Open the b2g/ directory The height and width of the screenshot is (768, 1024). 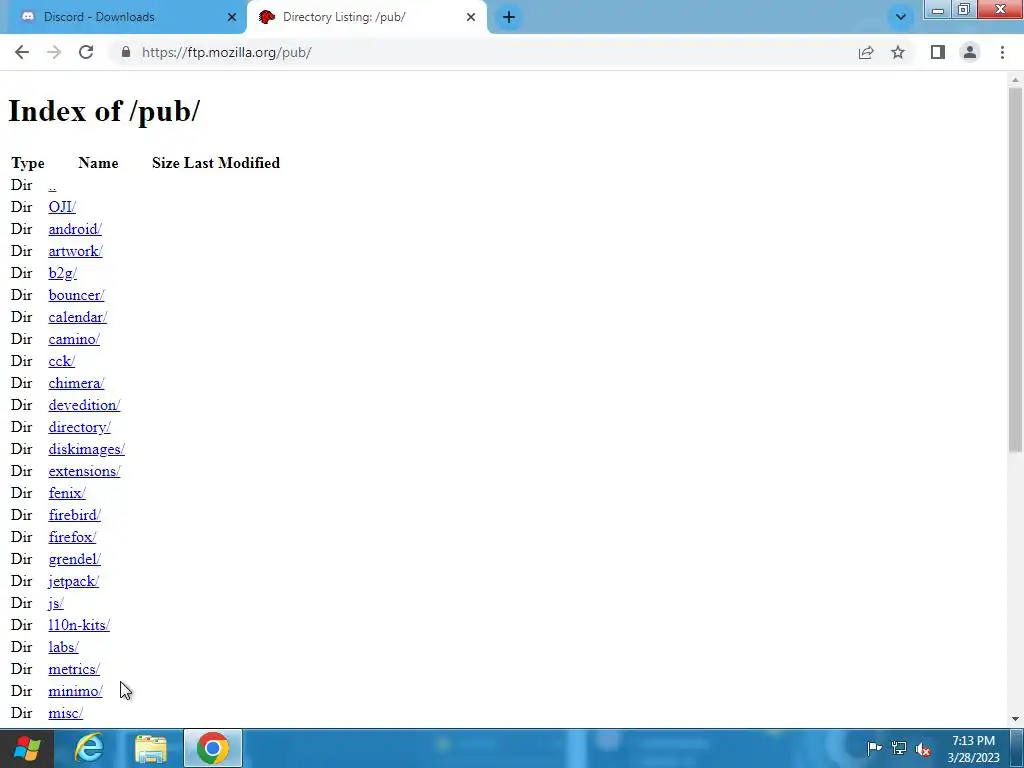click(63, 273)
